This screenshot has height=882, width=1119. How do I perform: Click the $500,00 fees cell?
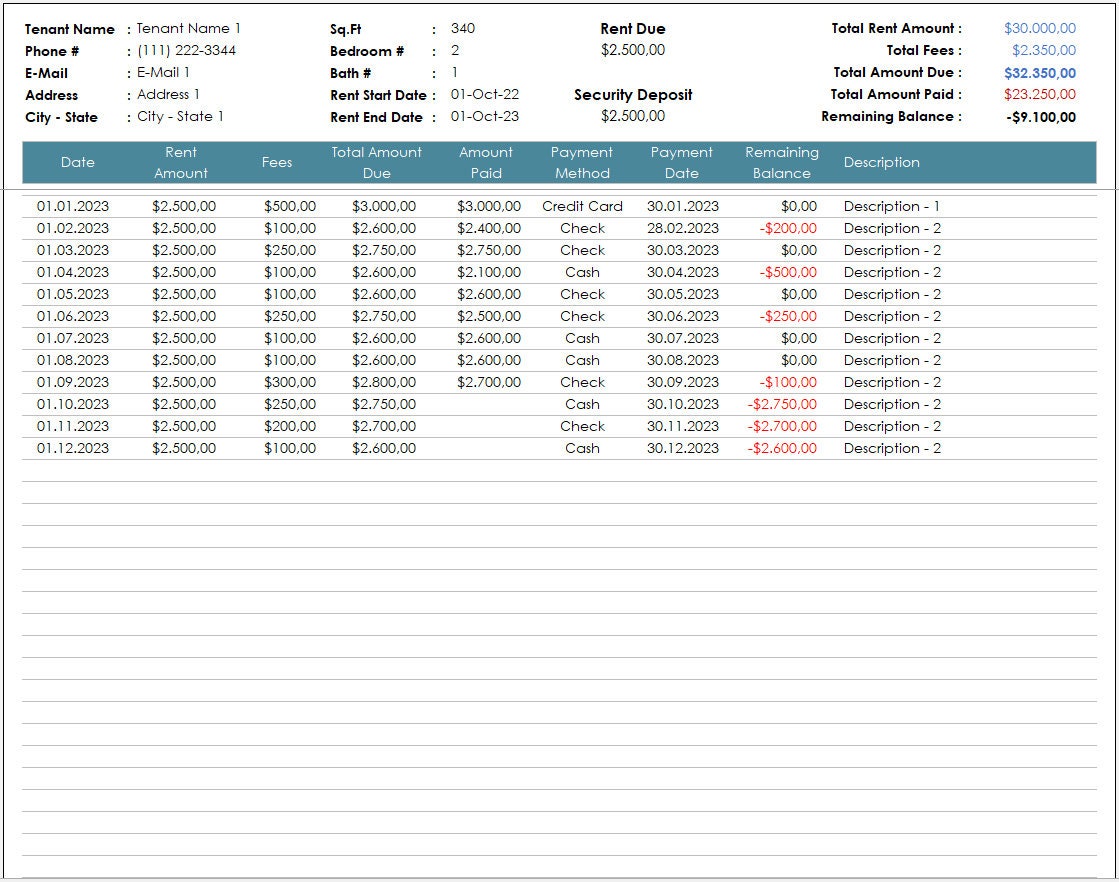pyautogui.click(x=290, y=206)
